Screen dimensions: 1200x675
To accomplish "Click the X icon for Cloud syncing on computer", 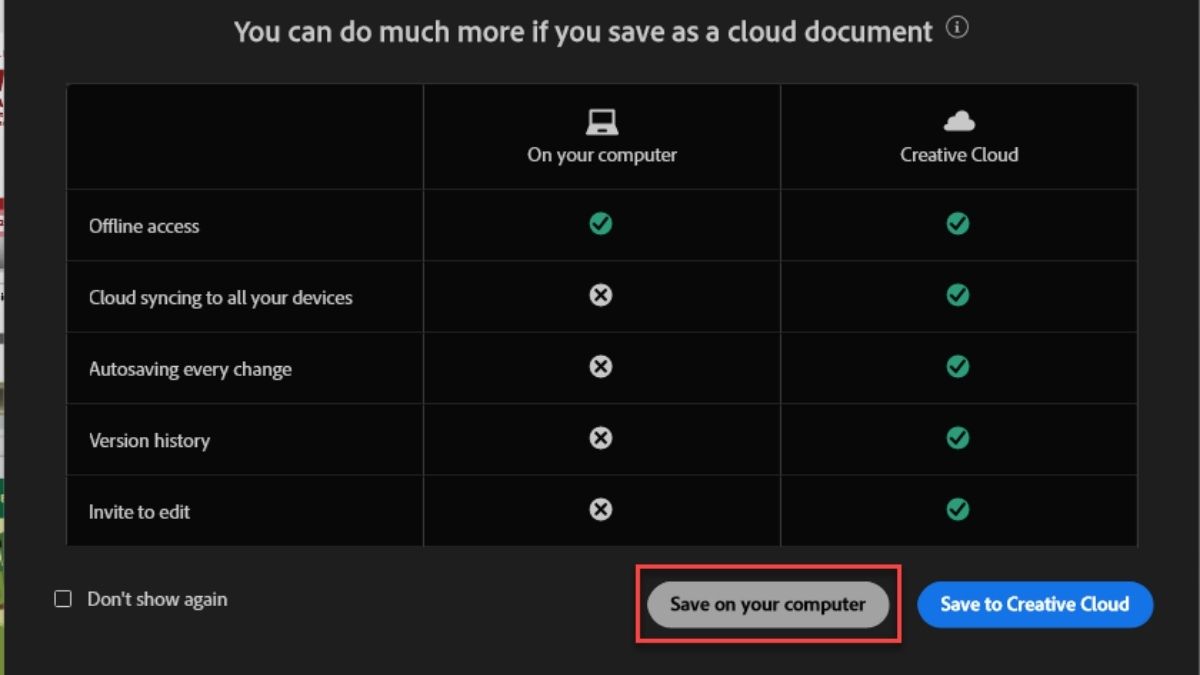I will (x=601, y=295).
